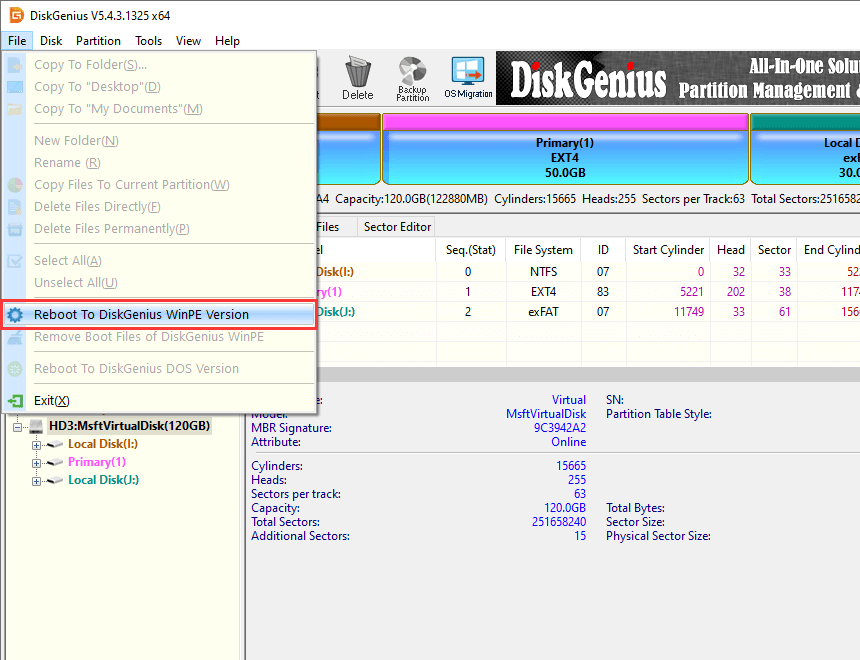The image size is (860, 660).
Task: Switch to the Sector Editor tab
Action: [397, 227]
